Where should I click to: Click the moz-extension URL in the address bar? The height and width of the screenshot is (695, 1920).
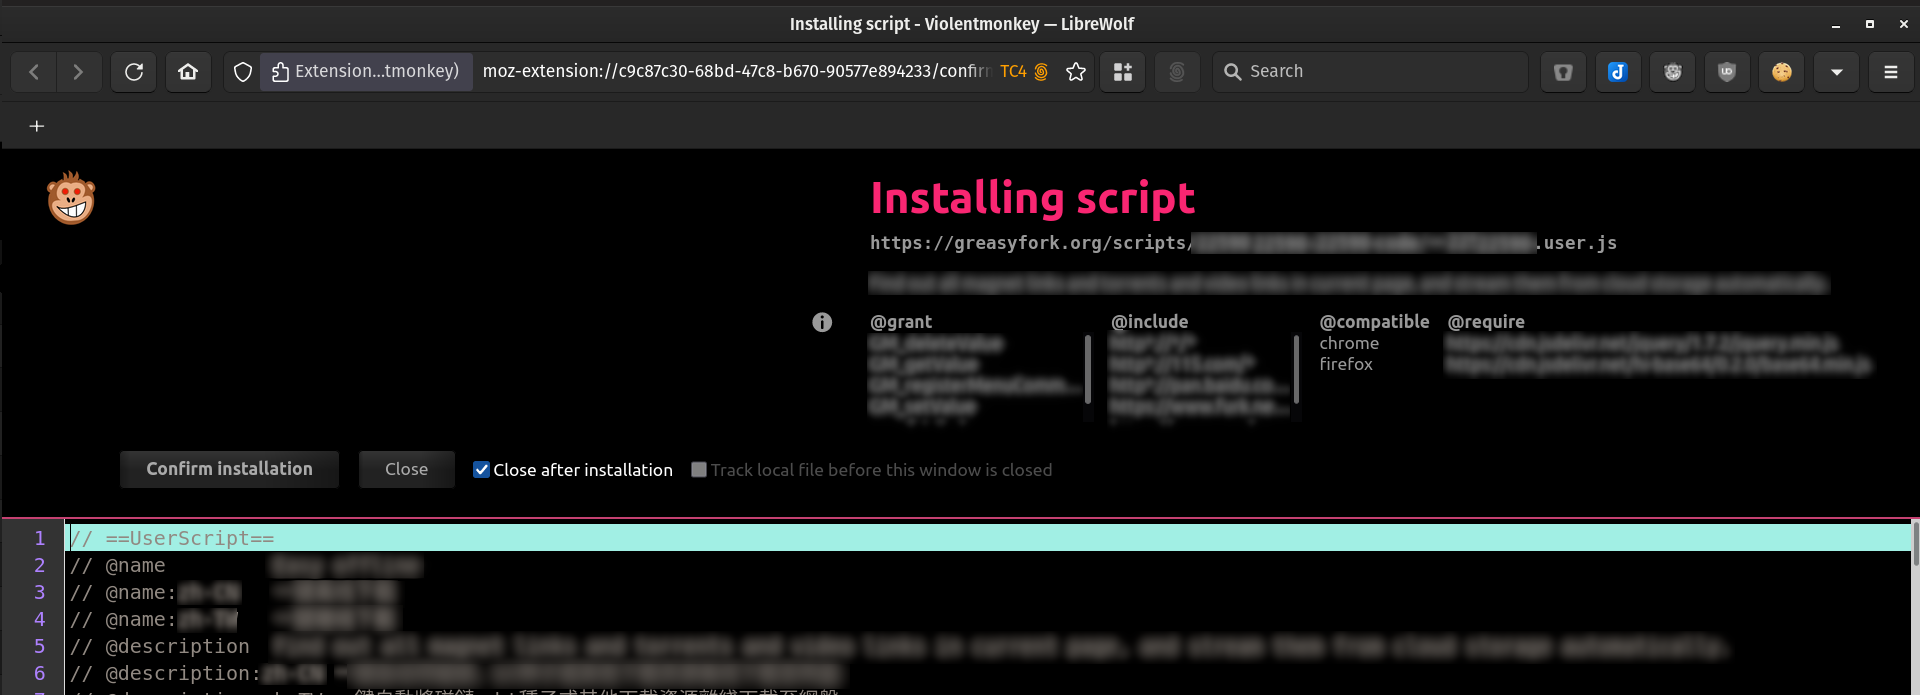tap(735, 72)
